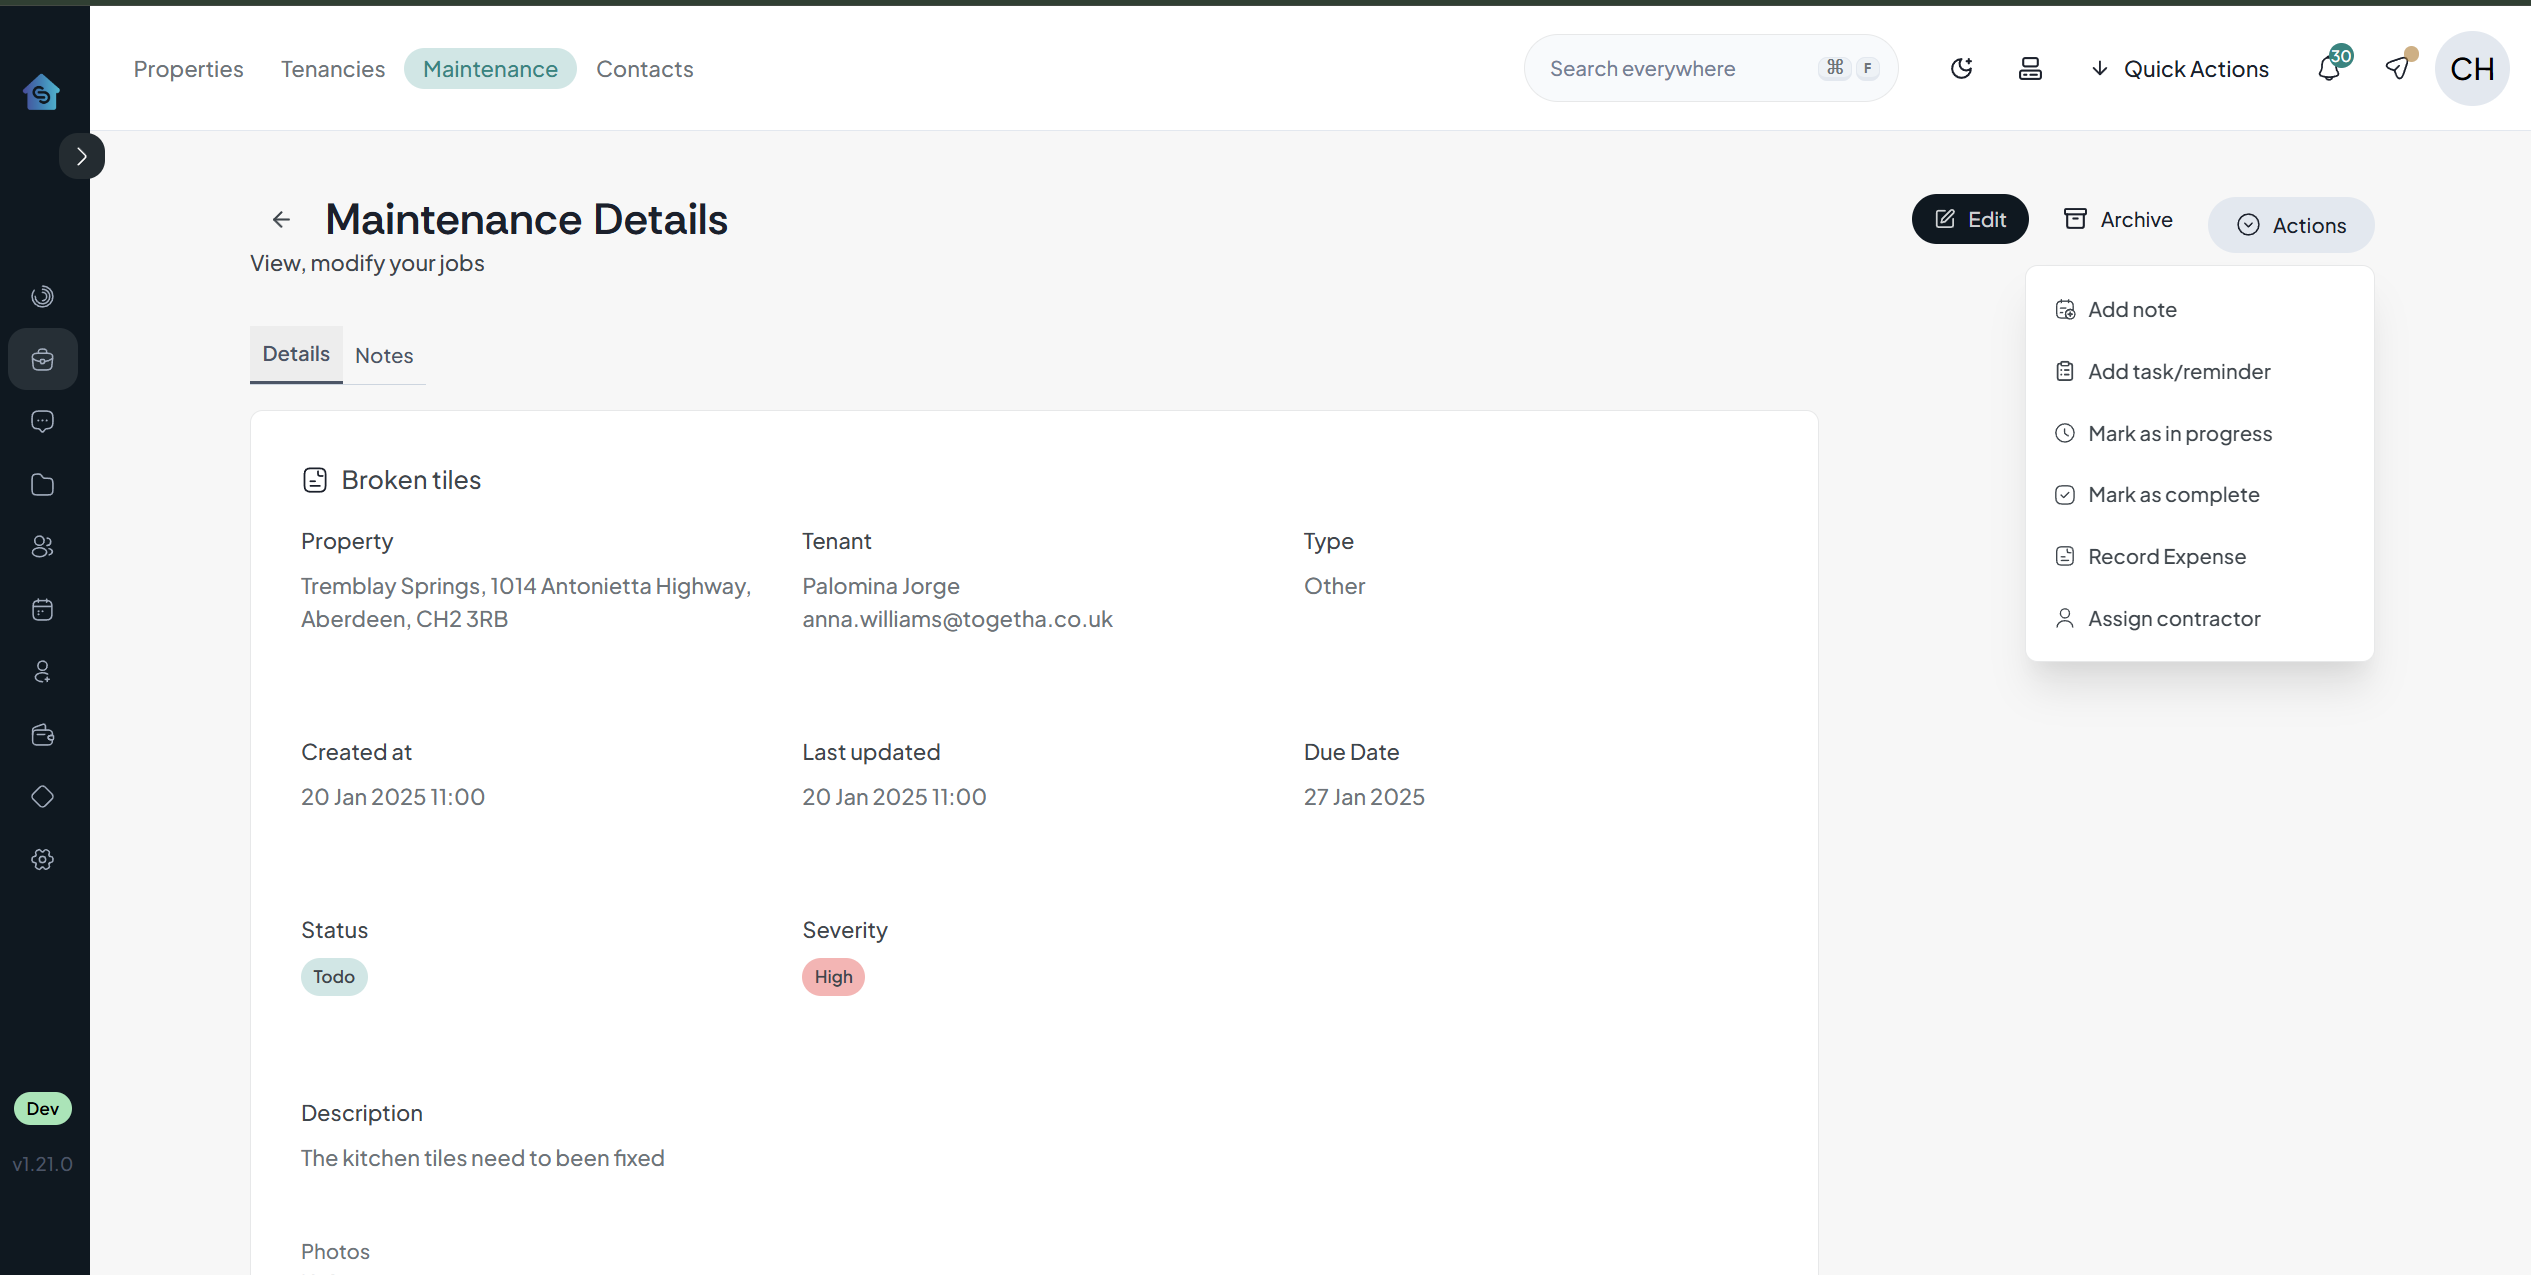The image size is (2531, 1275).
Task: Toggle Mark as in progress status
Action: point(2180,433)
